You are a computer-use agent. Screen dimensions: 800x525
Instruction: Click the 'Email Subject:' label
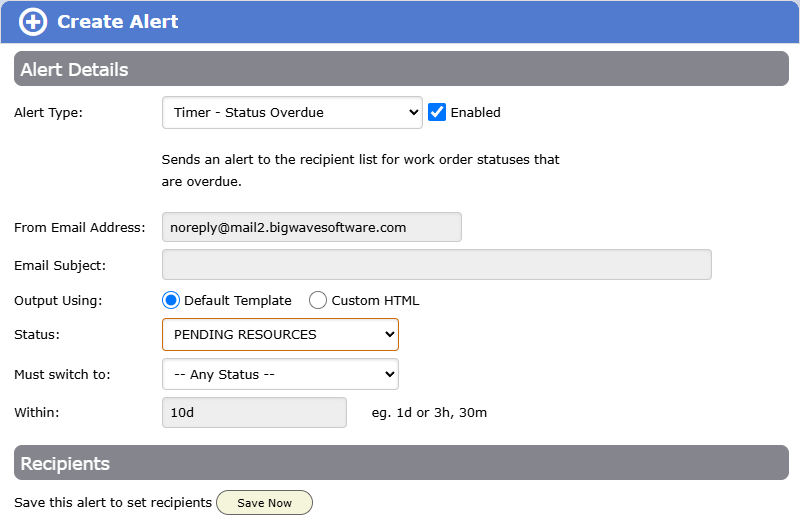[x=60, y=265]
